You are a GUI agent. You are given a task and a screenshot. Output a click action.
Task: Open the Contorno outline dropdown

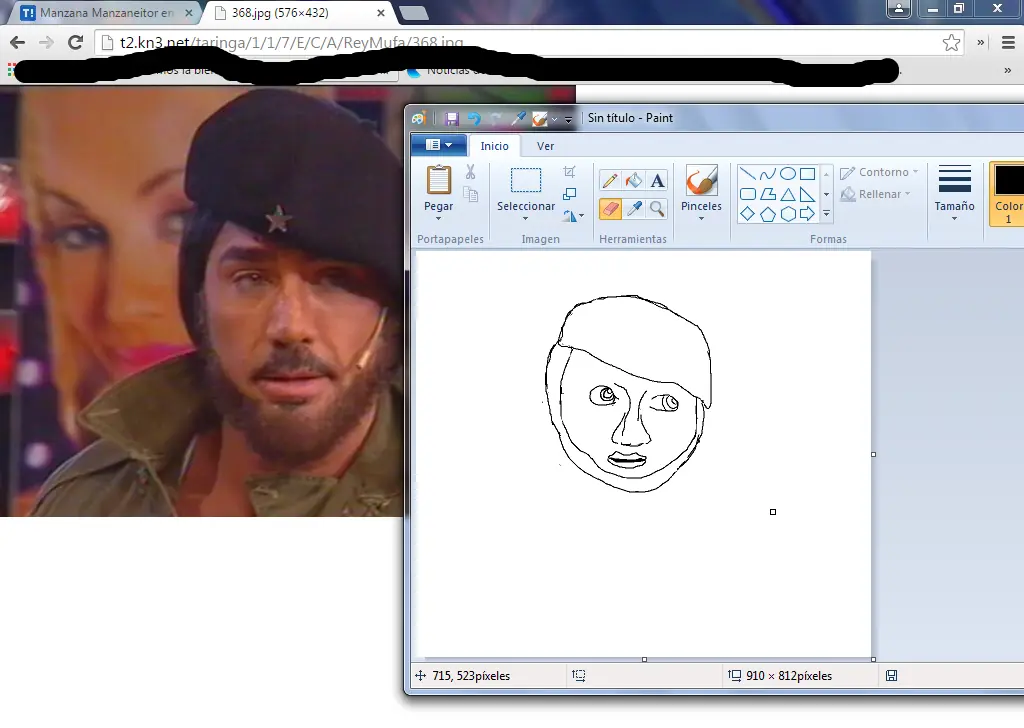pyautogui.click(x=879, y=172)
